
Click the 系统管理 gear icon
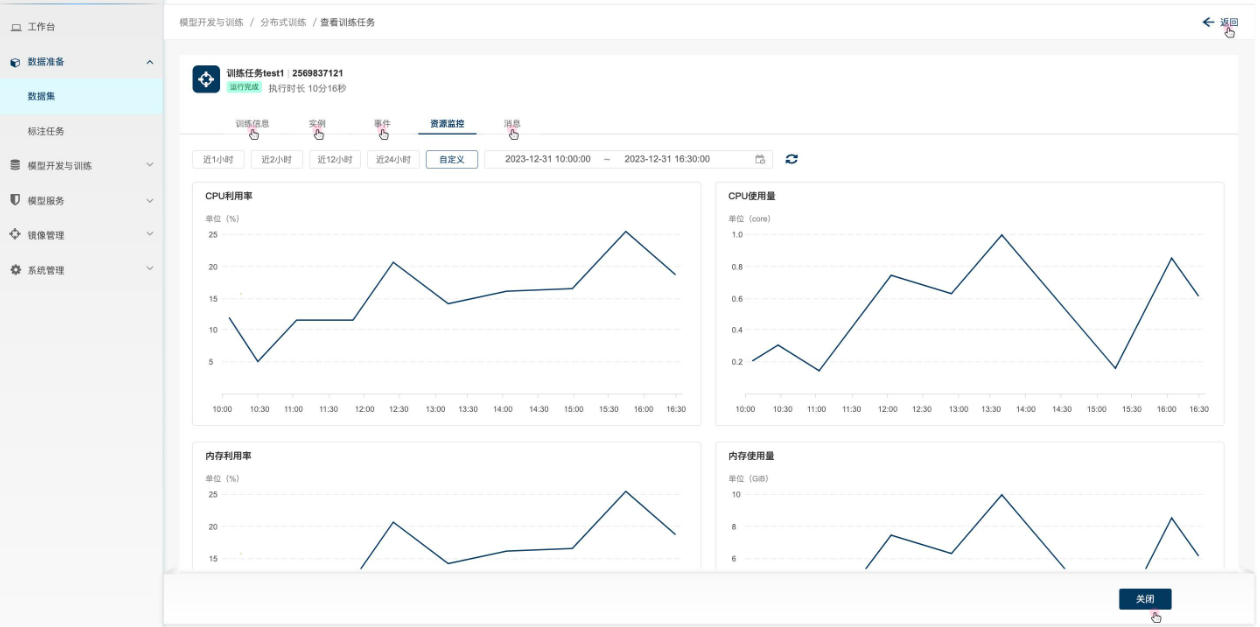click(16, 270)
